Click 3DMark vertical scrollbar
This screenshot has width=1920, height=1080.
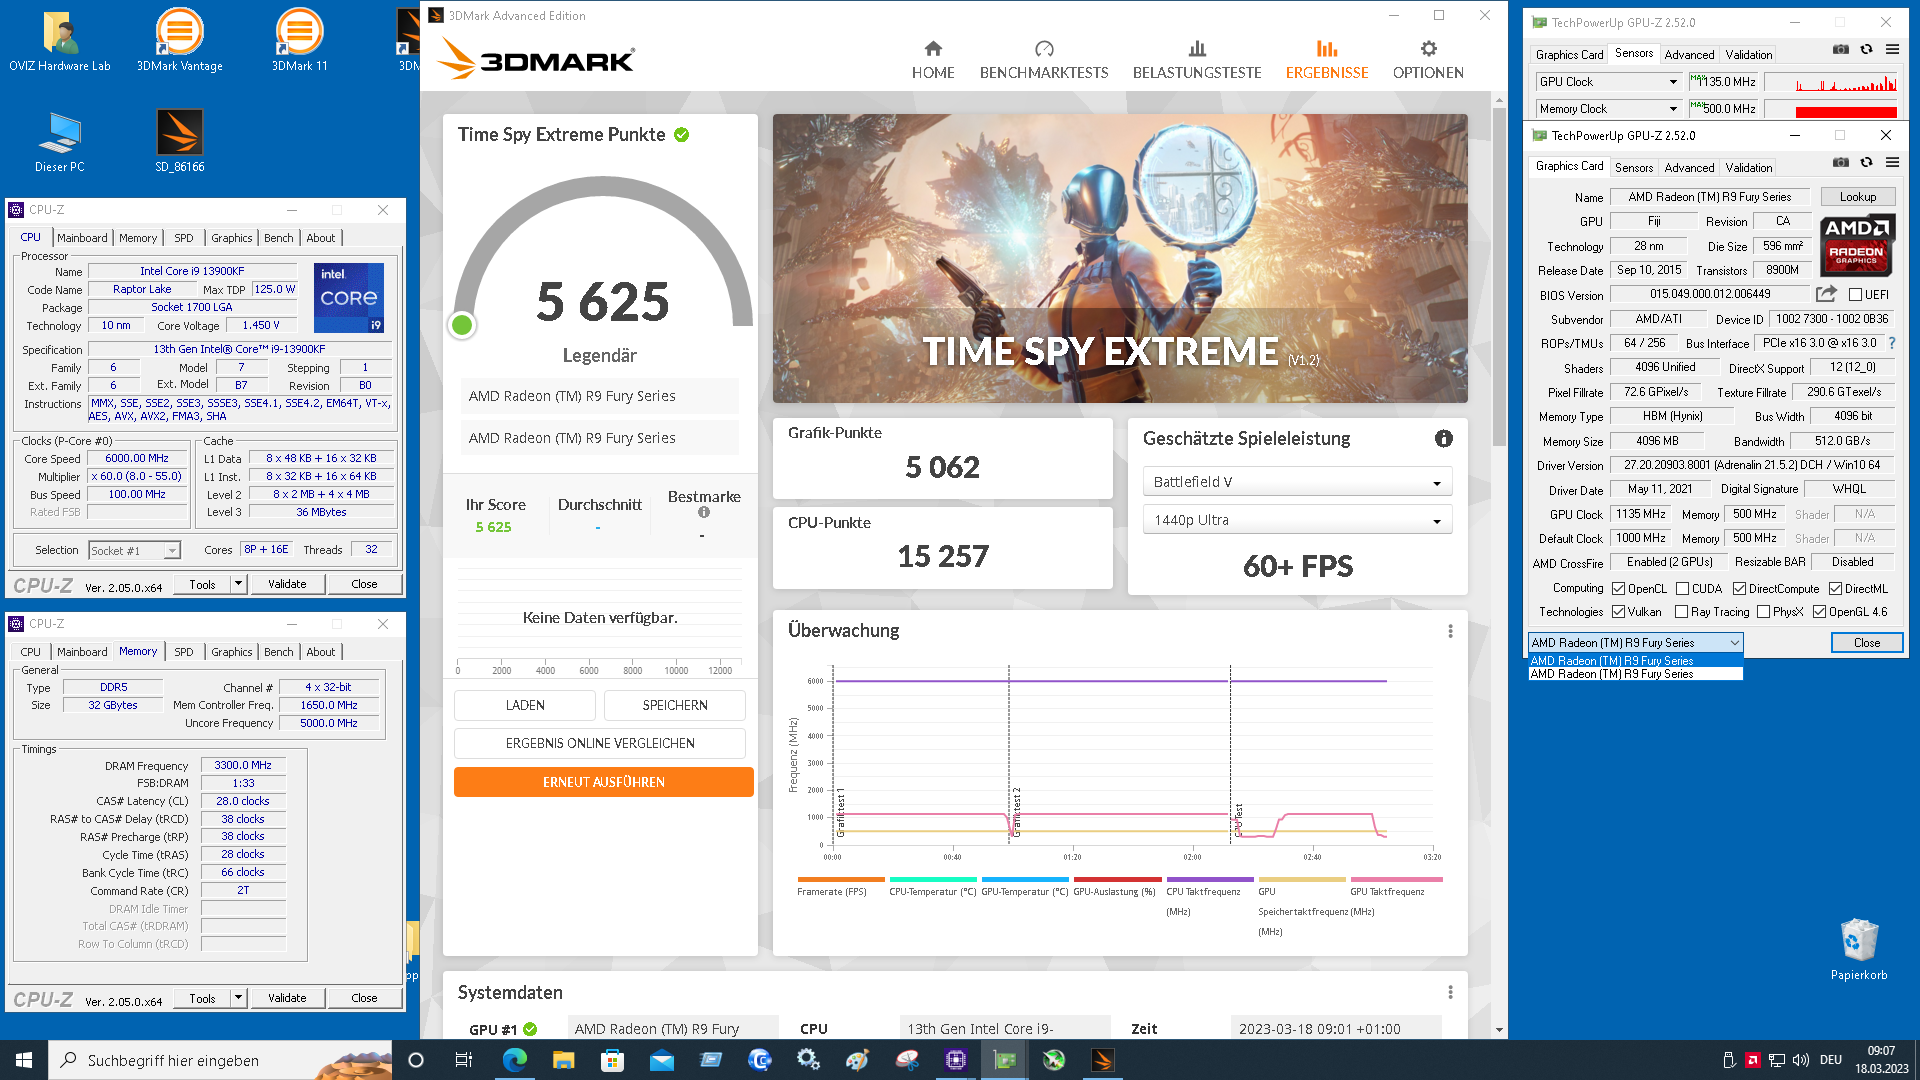click(1498, 277)
